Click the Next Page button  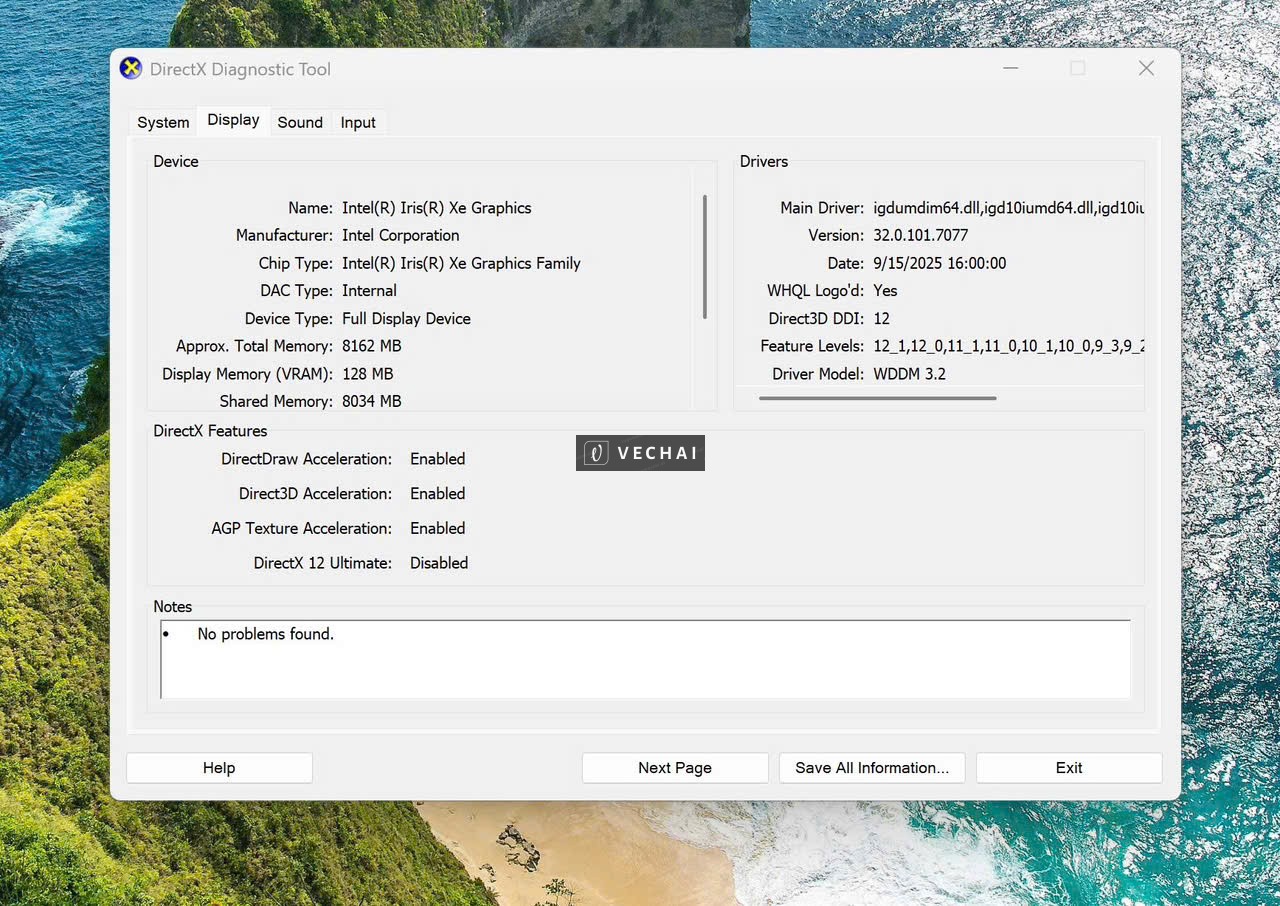tap(675, 768)
